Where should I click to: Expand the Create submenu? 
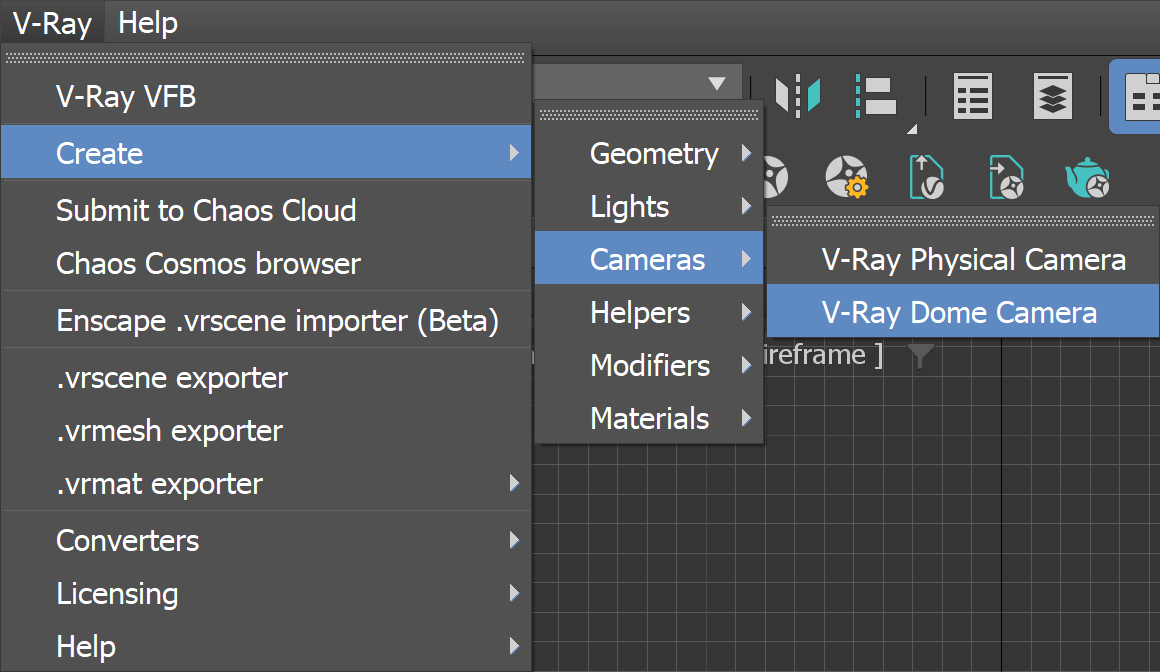point(266,152)
